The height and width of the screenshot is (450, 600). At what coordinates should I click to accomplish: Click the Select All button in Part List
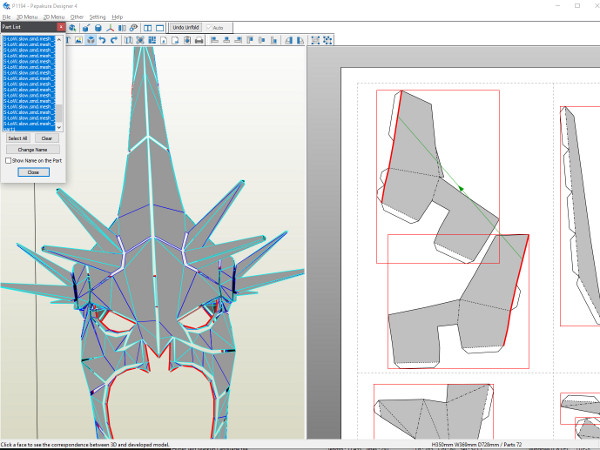coord(18,138)
